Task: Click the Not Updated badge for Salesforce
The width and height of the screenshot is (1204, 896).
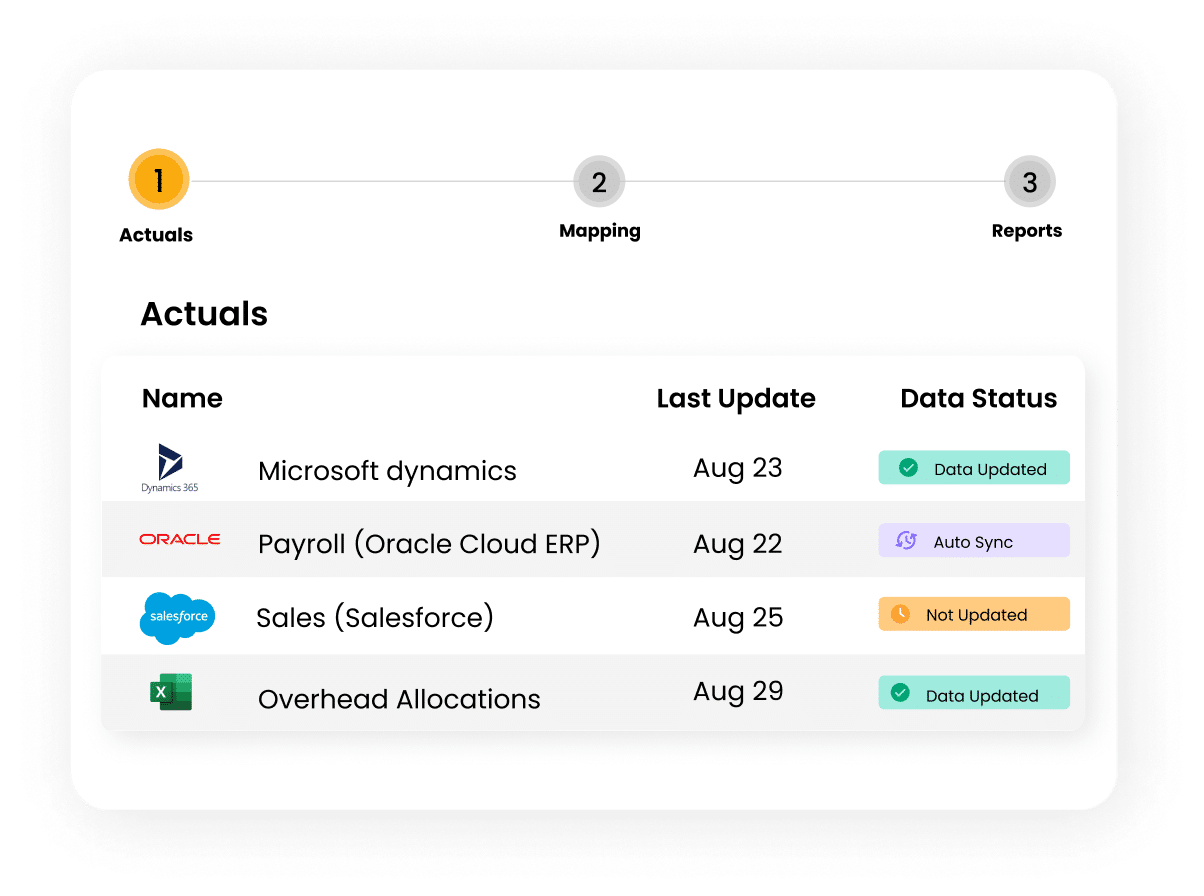Action: pos(974,614)
